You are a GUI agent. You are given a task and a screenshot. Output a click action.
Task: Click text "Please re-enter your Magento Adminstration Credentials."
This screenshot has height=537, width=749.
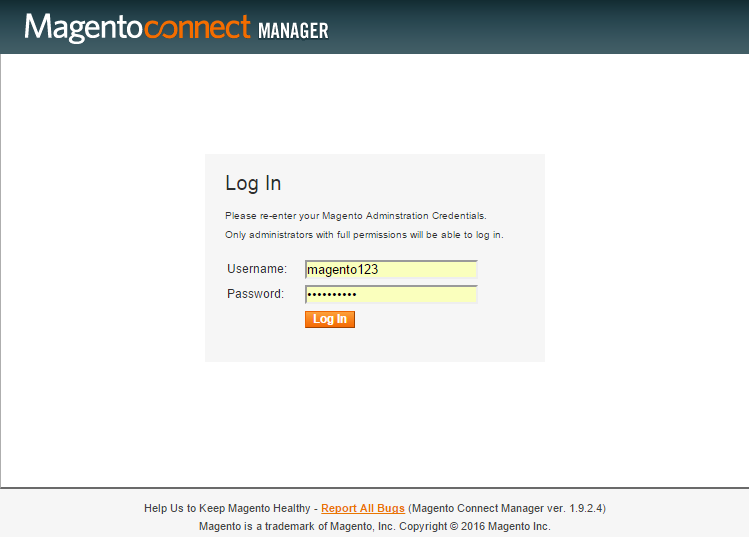point(356,216)
